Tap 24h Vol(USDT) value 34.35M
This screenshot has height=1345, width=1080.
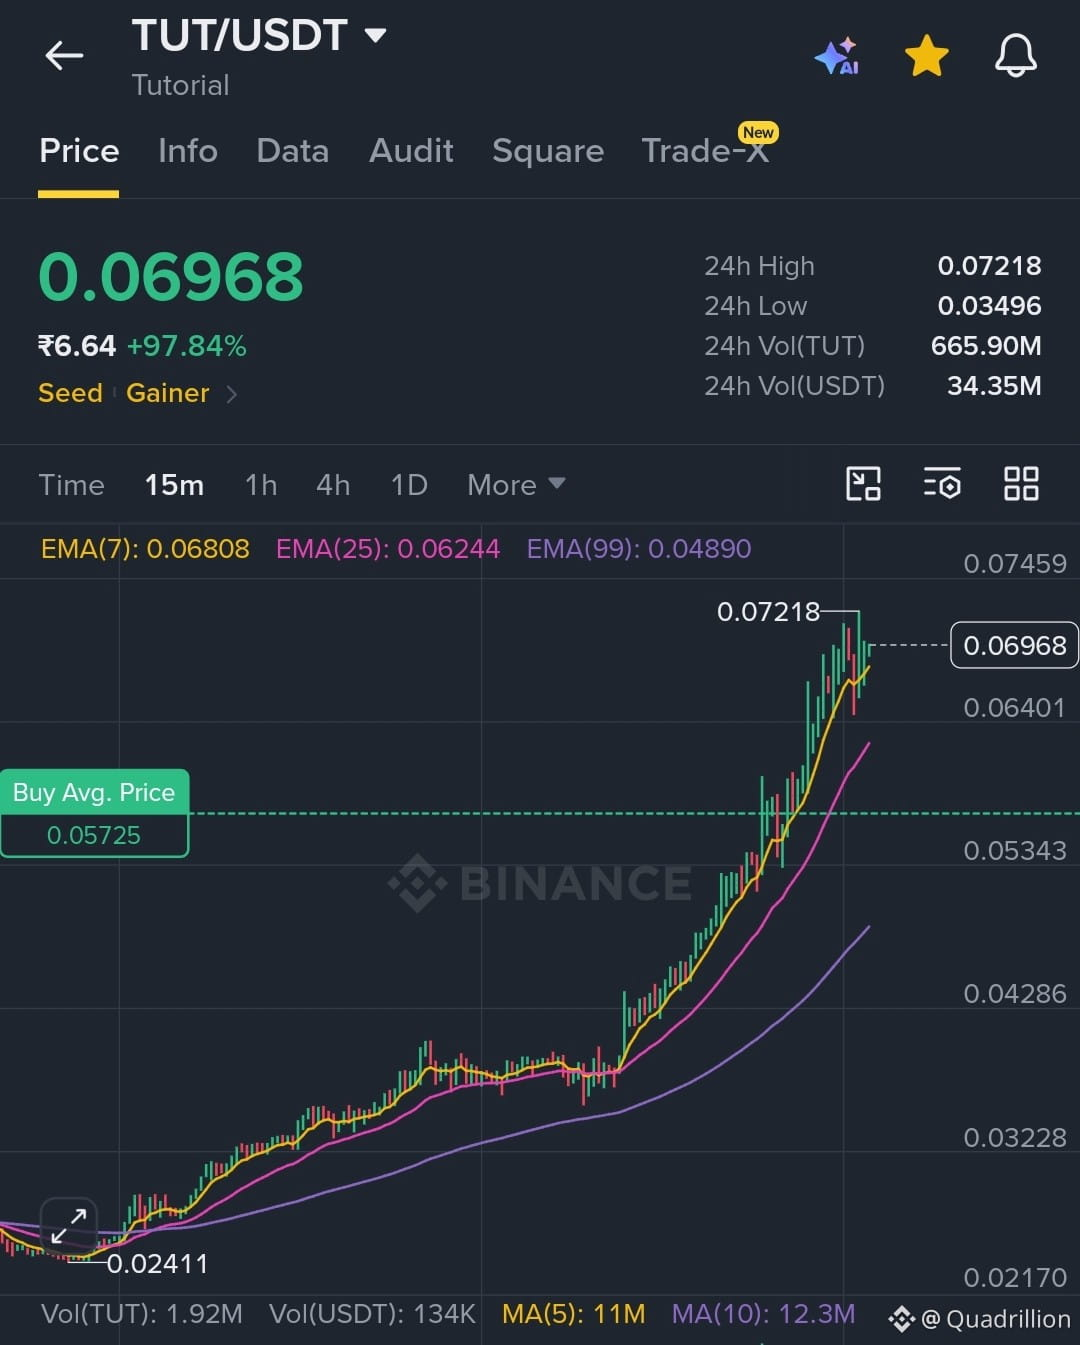pos(994,386)
